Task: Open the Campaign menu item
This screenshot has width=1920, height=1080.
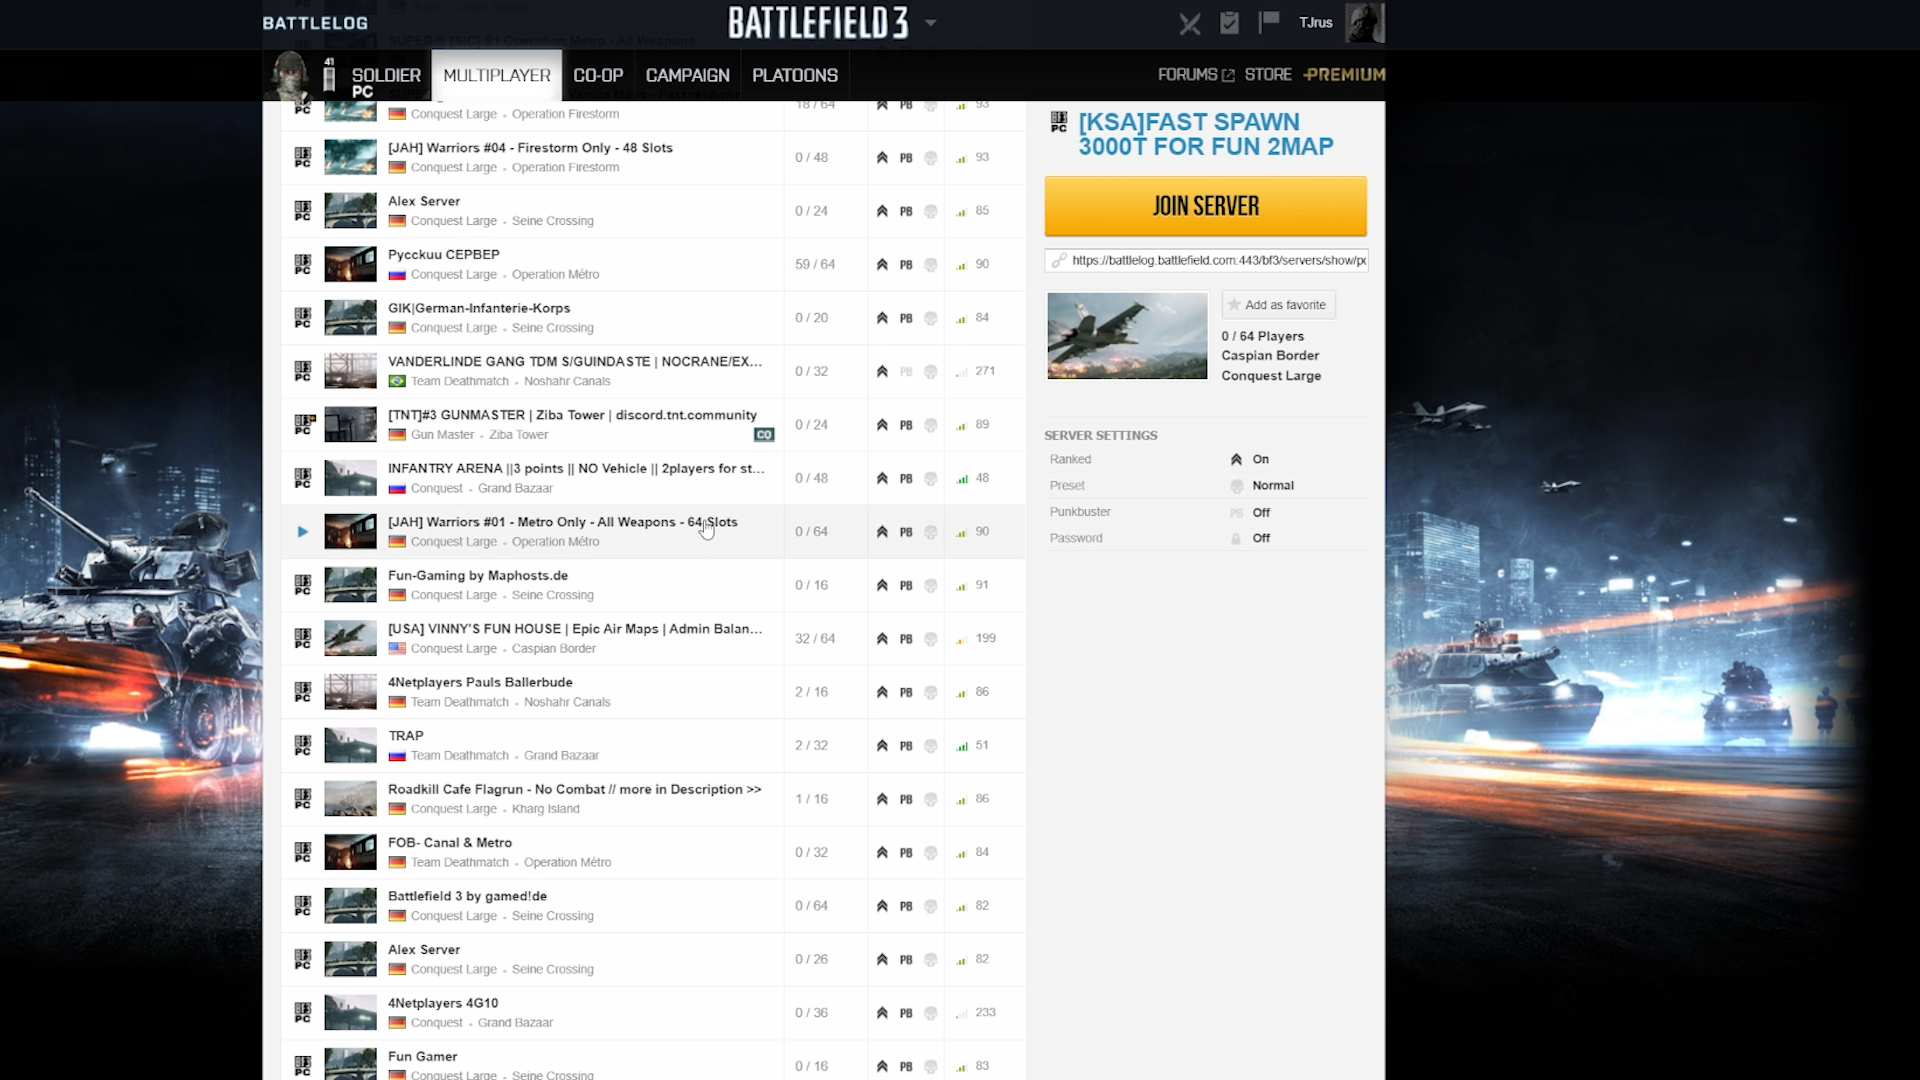Action: tap(687, 75)
